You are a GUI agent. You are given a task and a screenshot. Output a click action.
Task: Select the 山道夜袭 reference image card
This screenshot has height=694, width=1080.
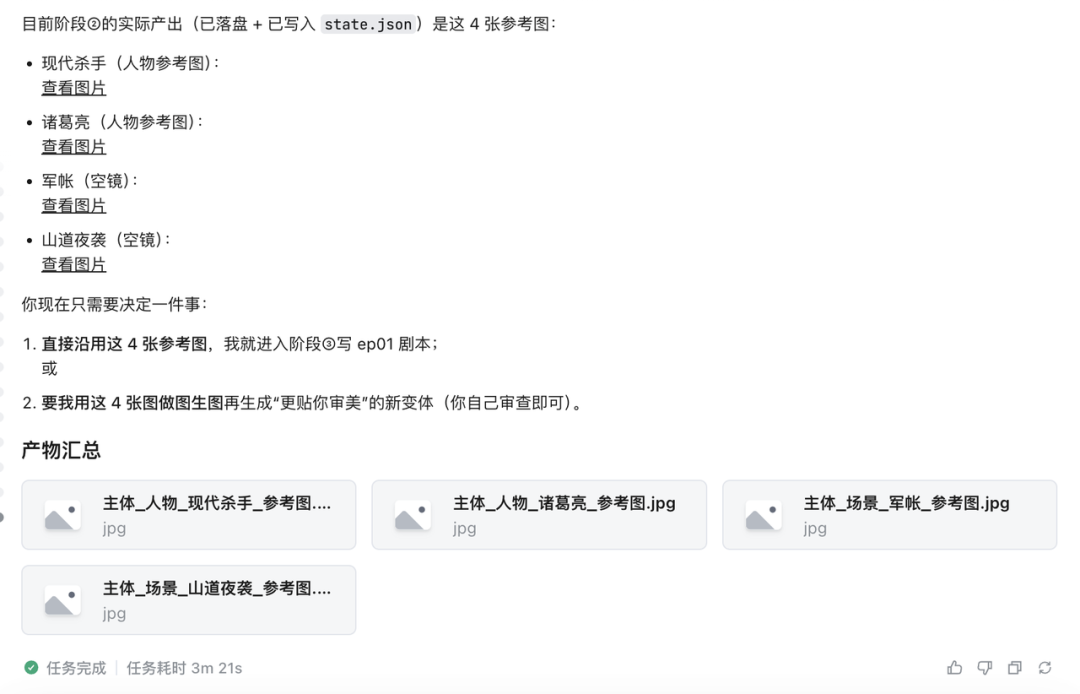(188, 599)
